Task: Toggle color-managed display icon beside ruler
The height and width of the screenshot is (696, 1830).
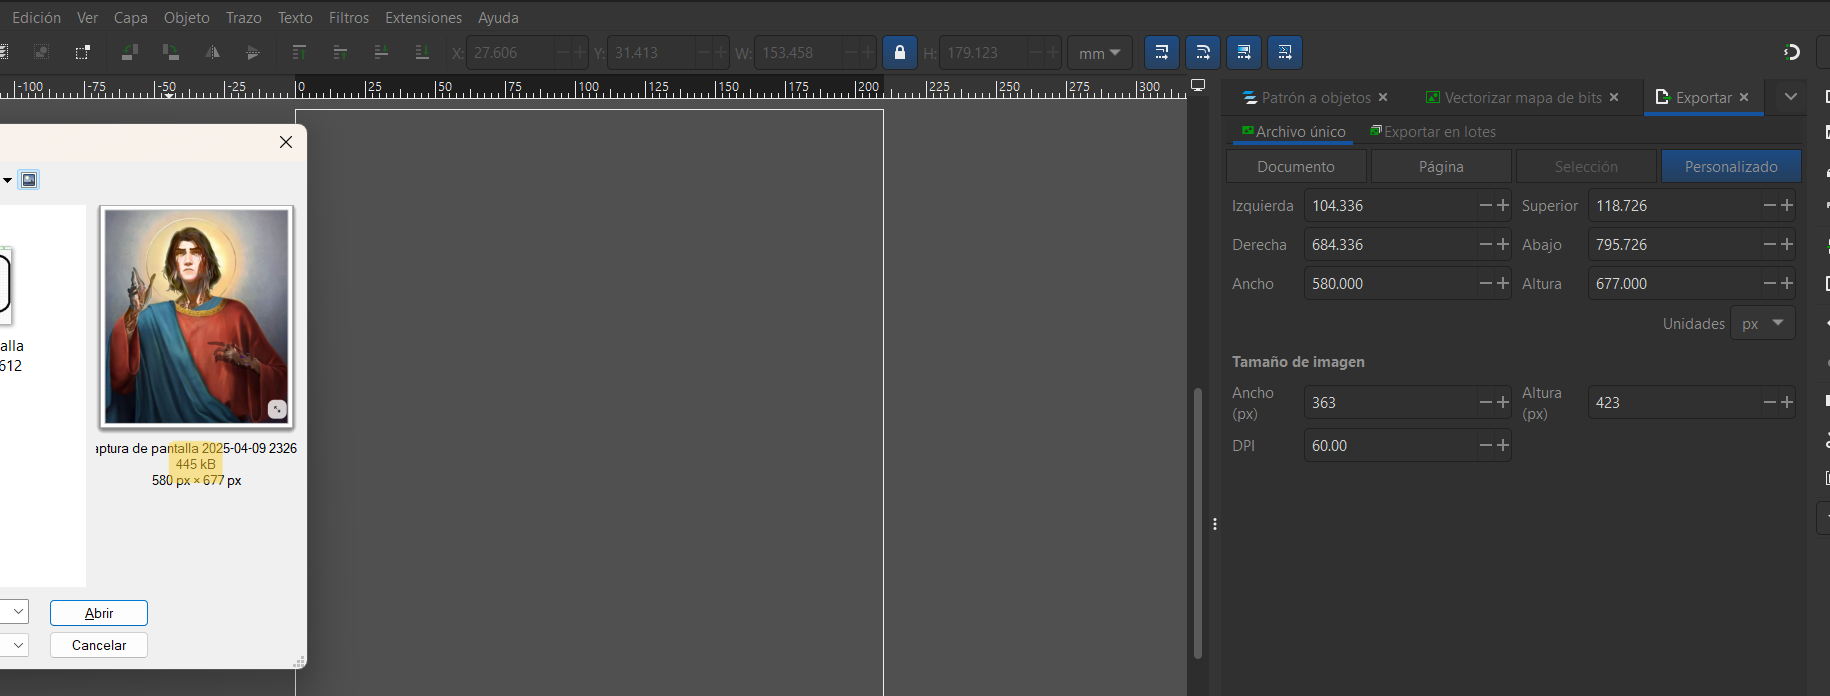Action: [x=1198, y=86]
